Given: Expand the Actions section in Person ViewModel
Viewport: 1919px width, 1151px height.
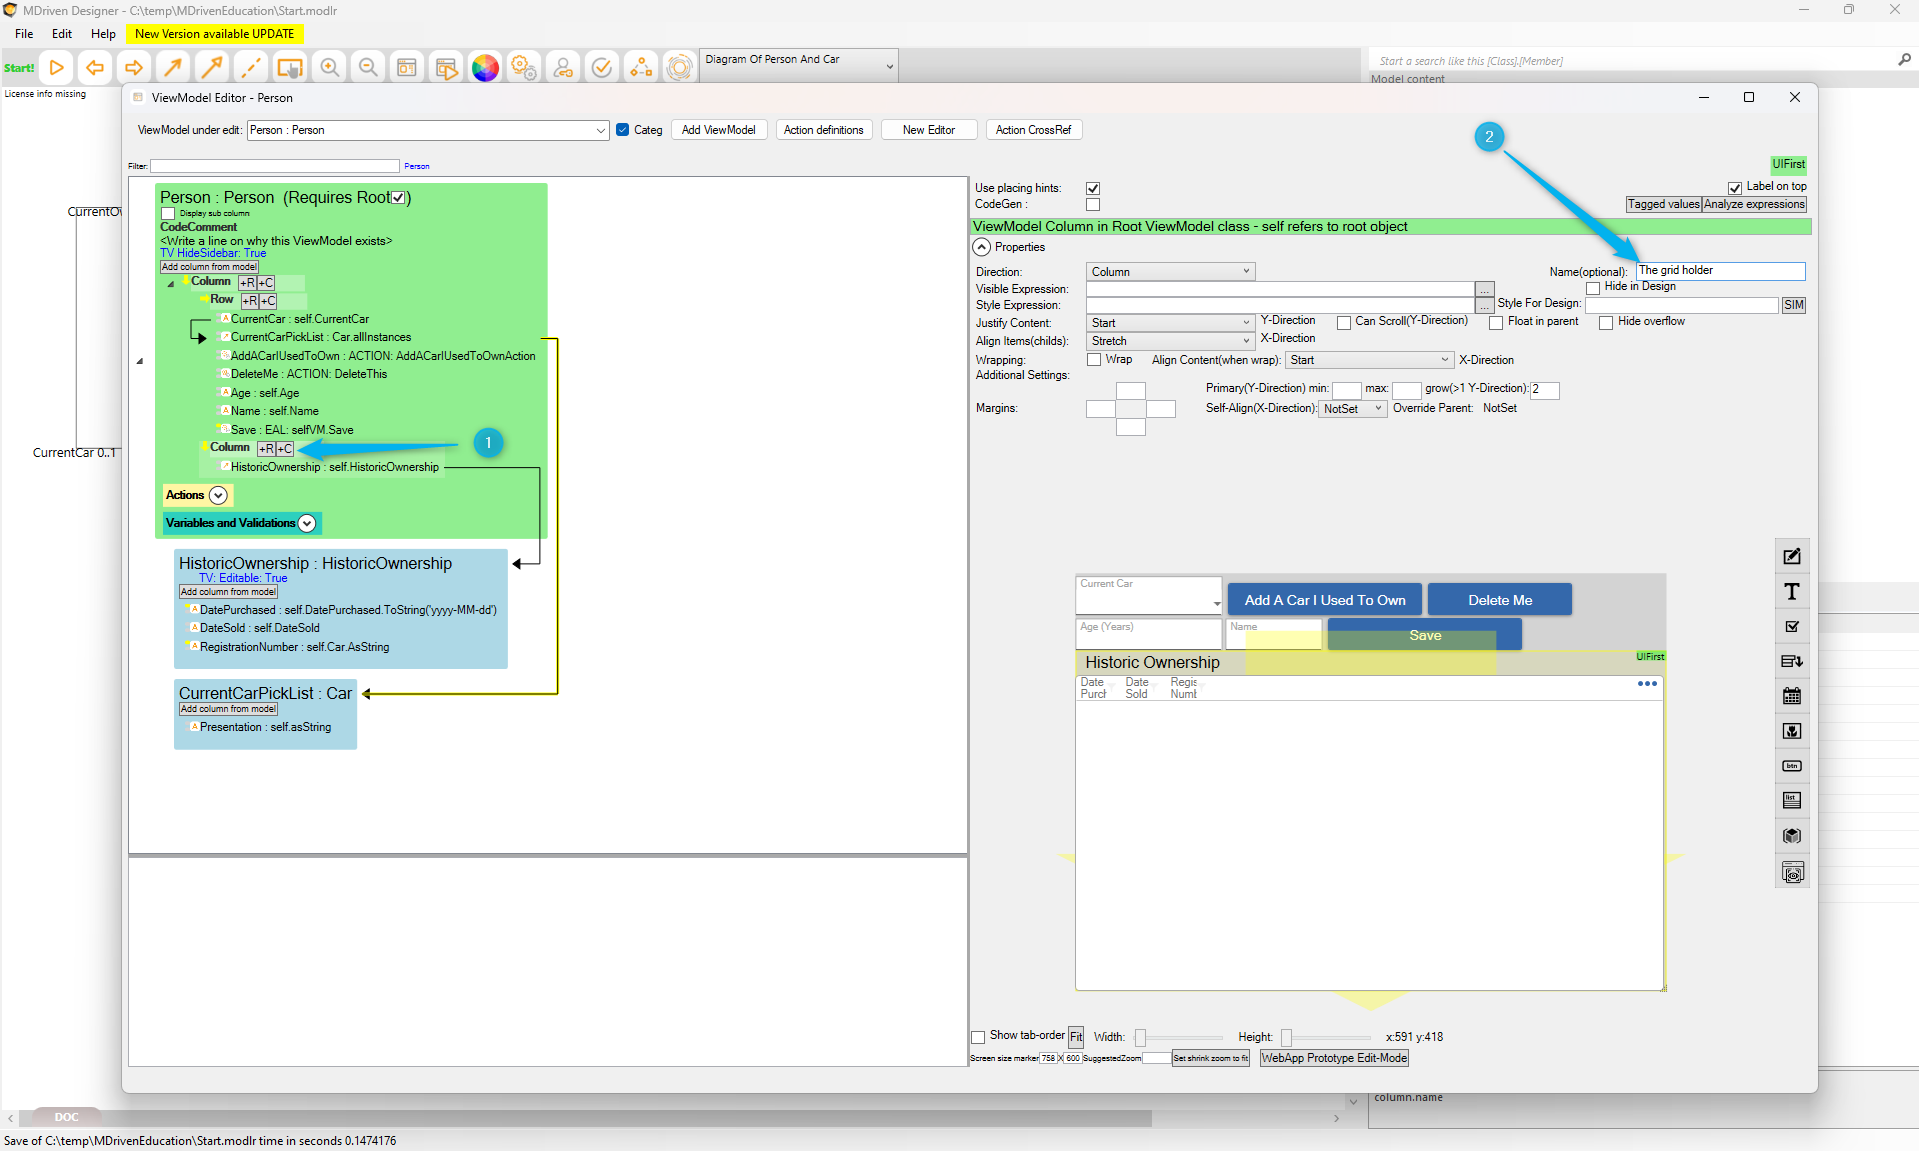Looking at the screenshot, I should coord(218,495).
